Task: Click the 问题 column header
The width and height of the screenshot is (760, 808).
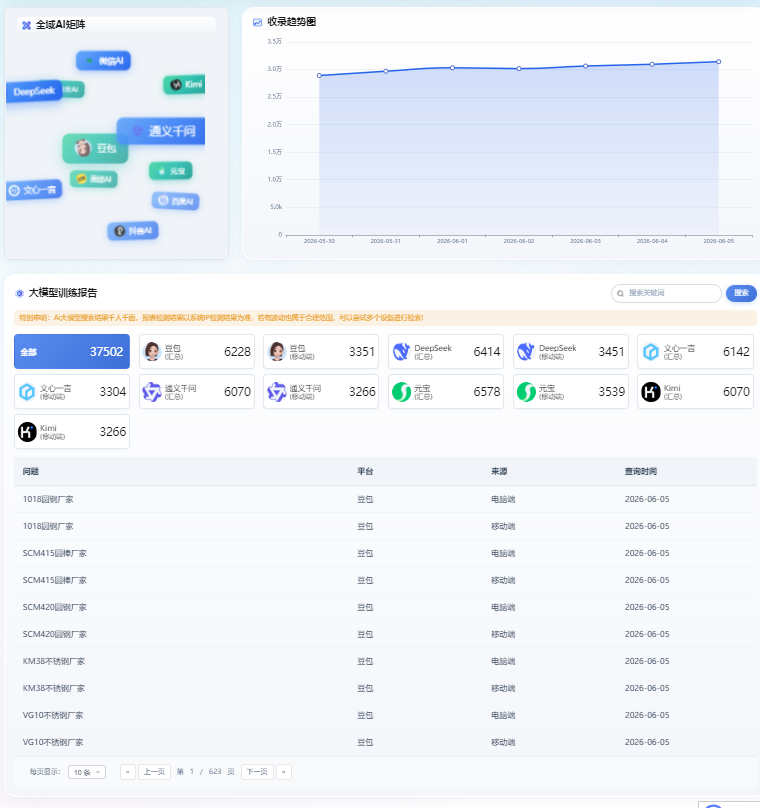Action: [x=31, y=472]
